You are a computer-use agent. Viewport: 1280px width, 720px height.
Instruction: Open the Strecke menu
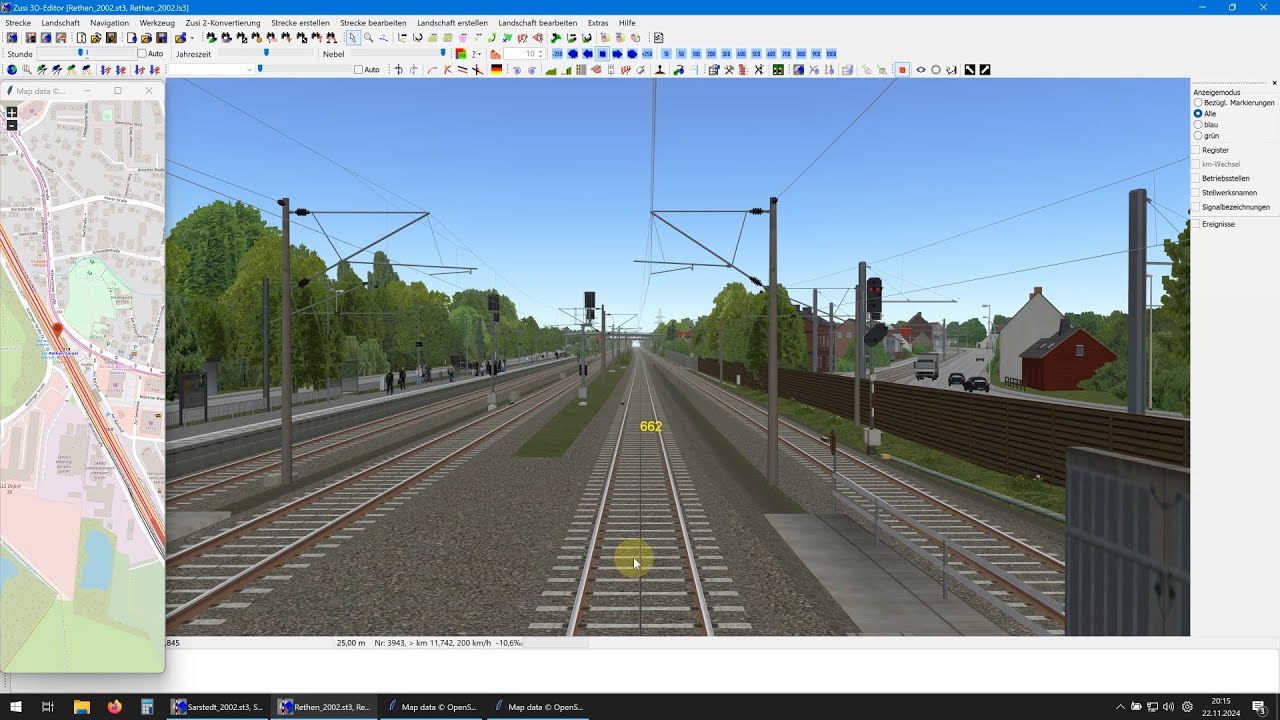pyautogui.click(x=18, y=22)
